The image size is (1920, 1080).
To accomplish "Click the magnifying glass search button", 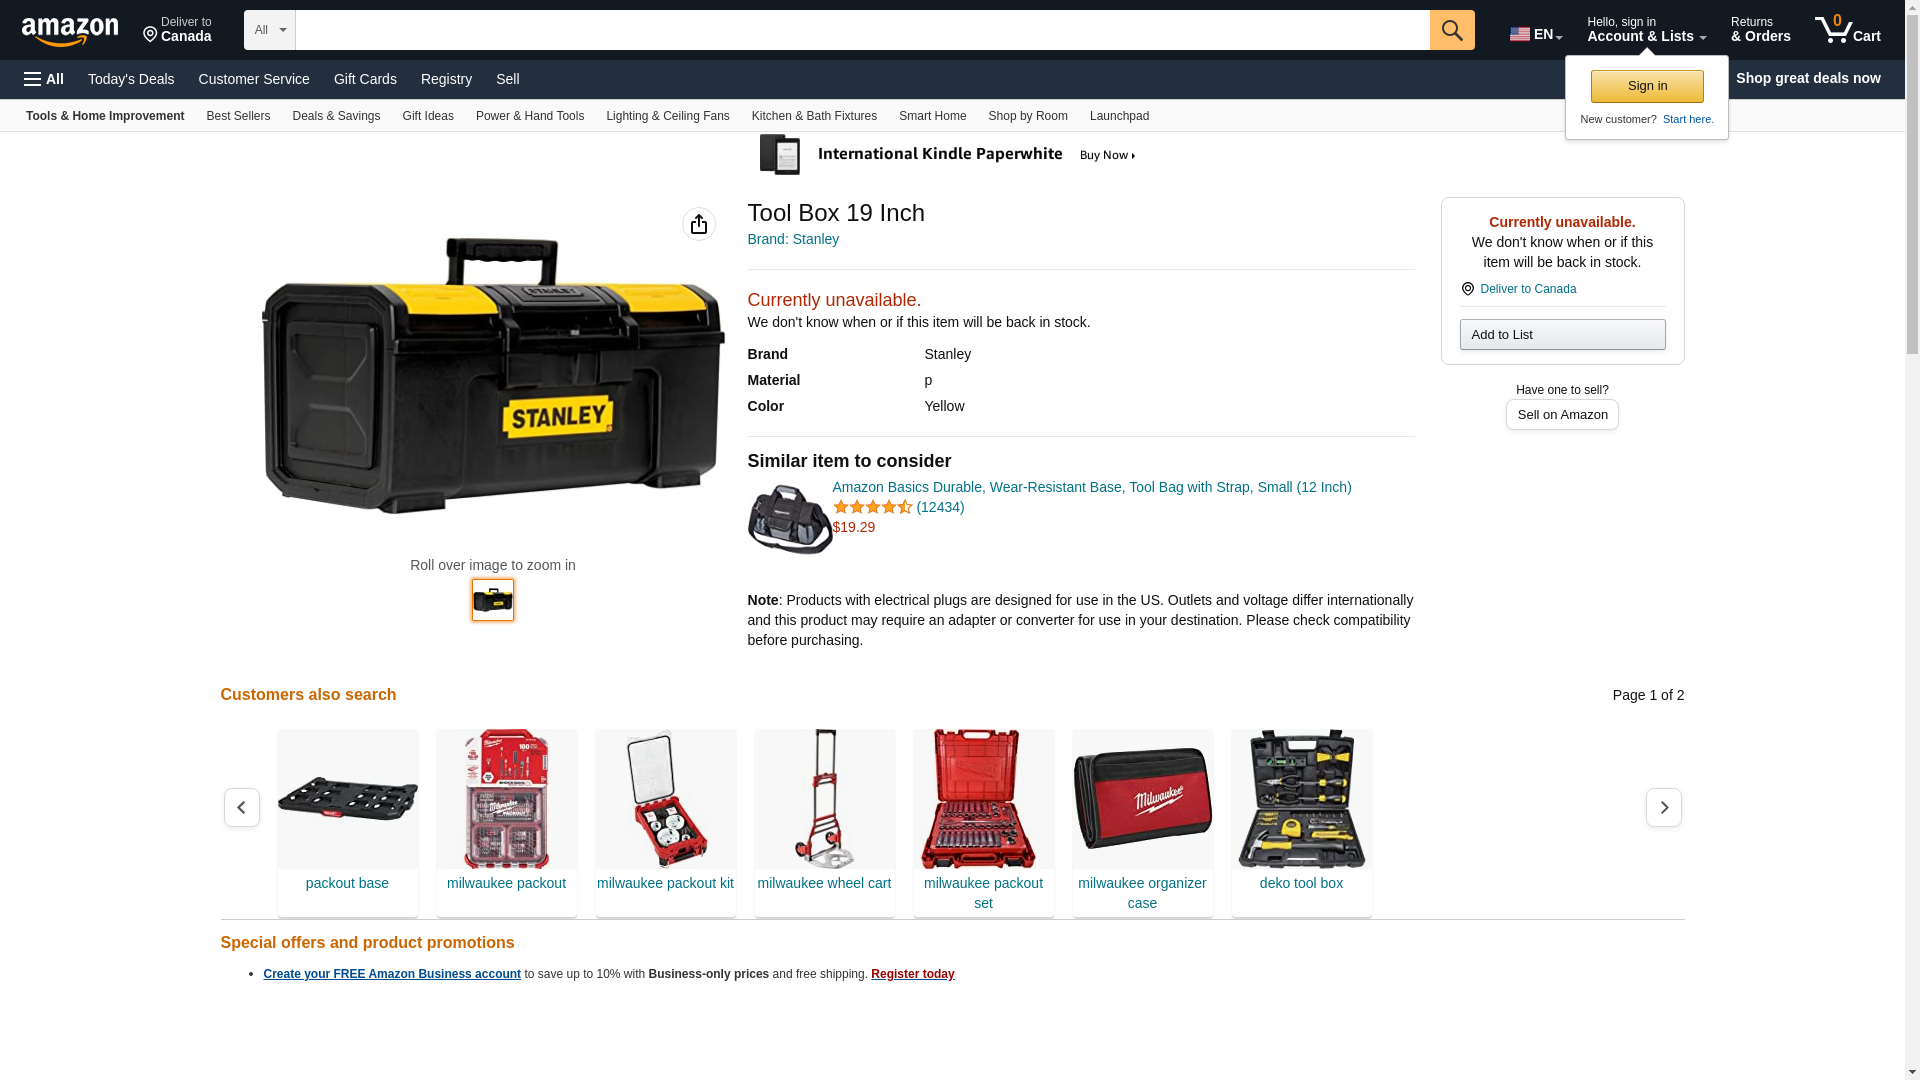I will point(1452,30).
